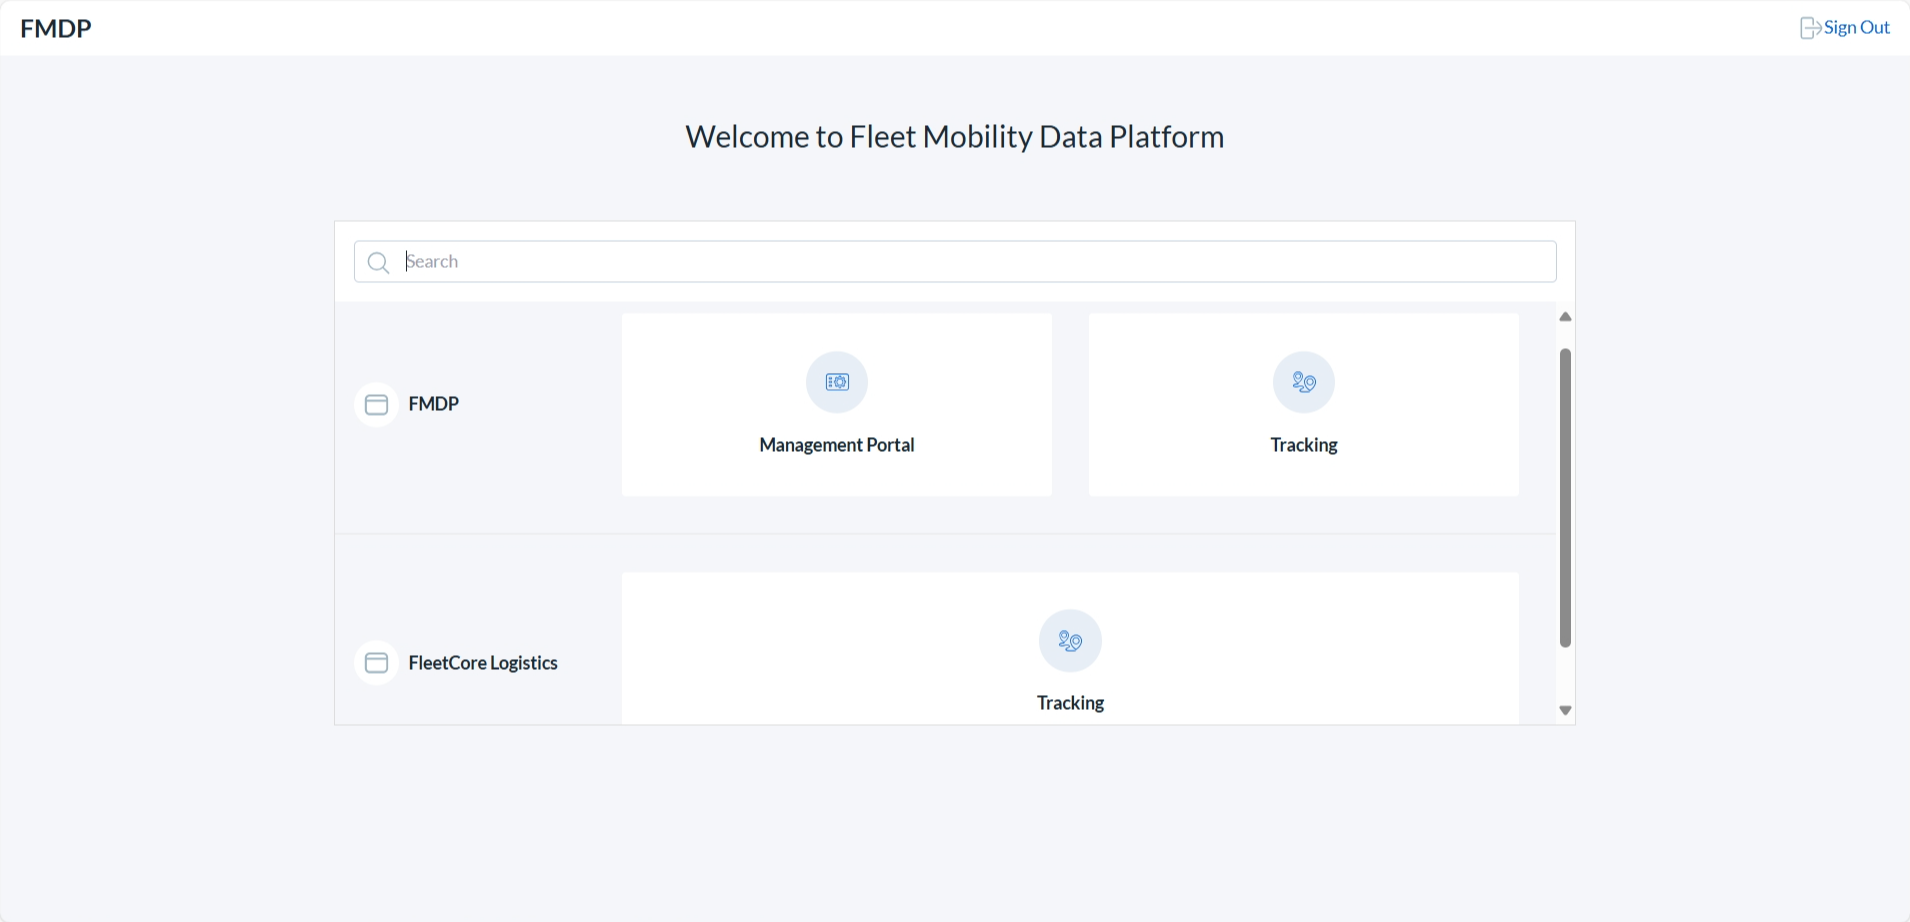Click the FleetCore Logistics window icon
1910x922 pixels.
(x=377, y=663)
